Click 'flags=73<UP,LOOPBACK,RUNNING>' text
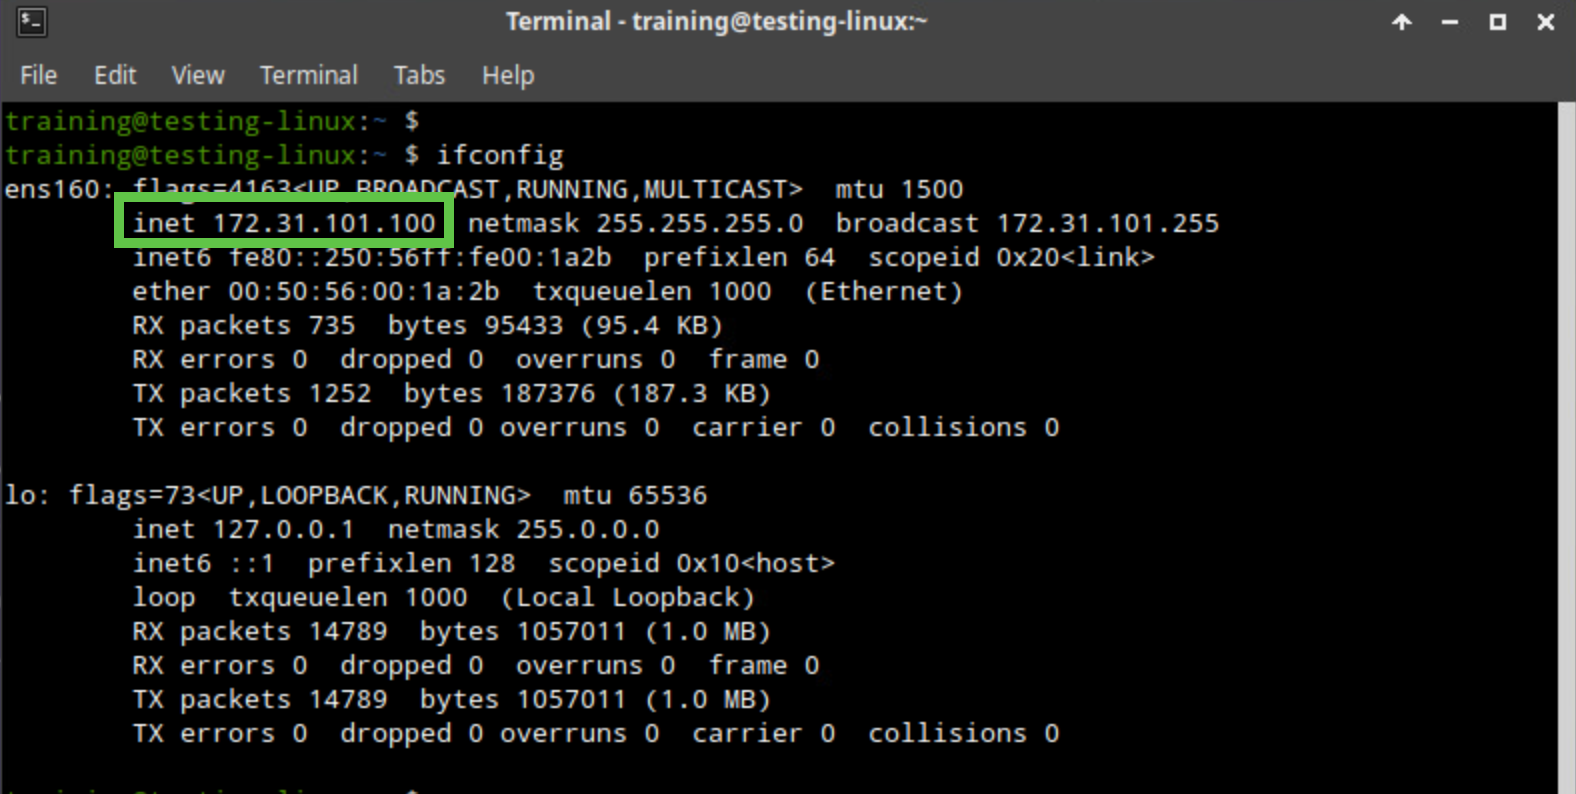The image size is (1576, 794). (300, 495)
